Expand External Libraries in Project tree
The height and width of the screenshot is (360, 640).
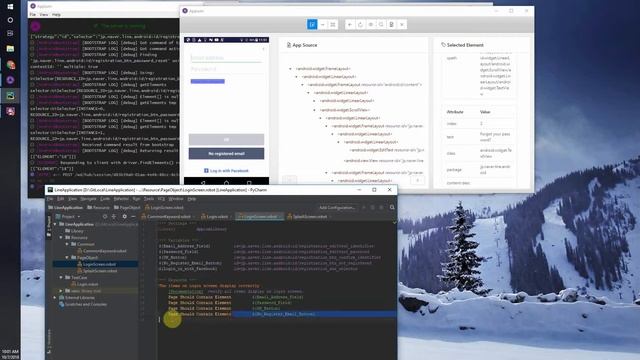[x=55, y=298]
